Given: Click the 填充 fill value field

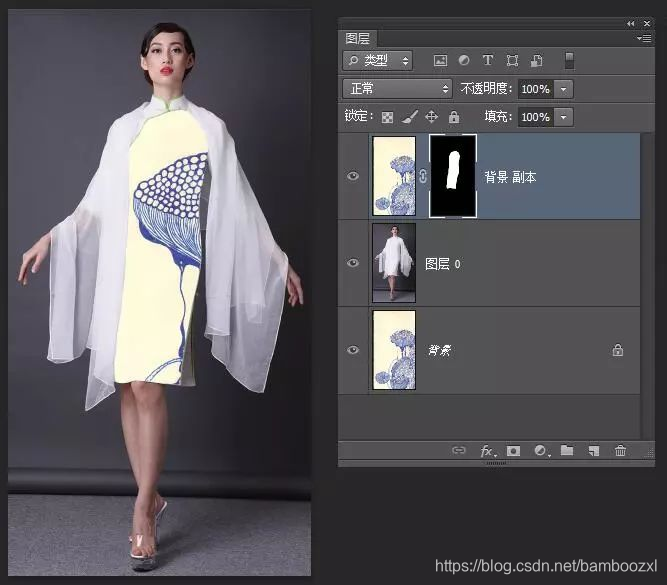Looking at the screenshot, I should 536,117.
